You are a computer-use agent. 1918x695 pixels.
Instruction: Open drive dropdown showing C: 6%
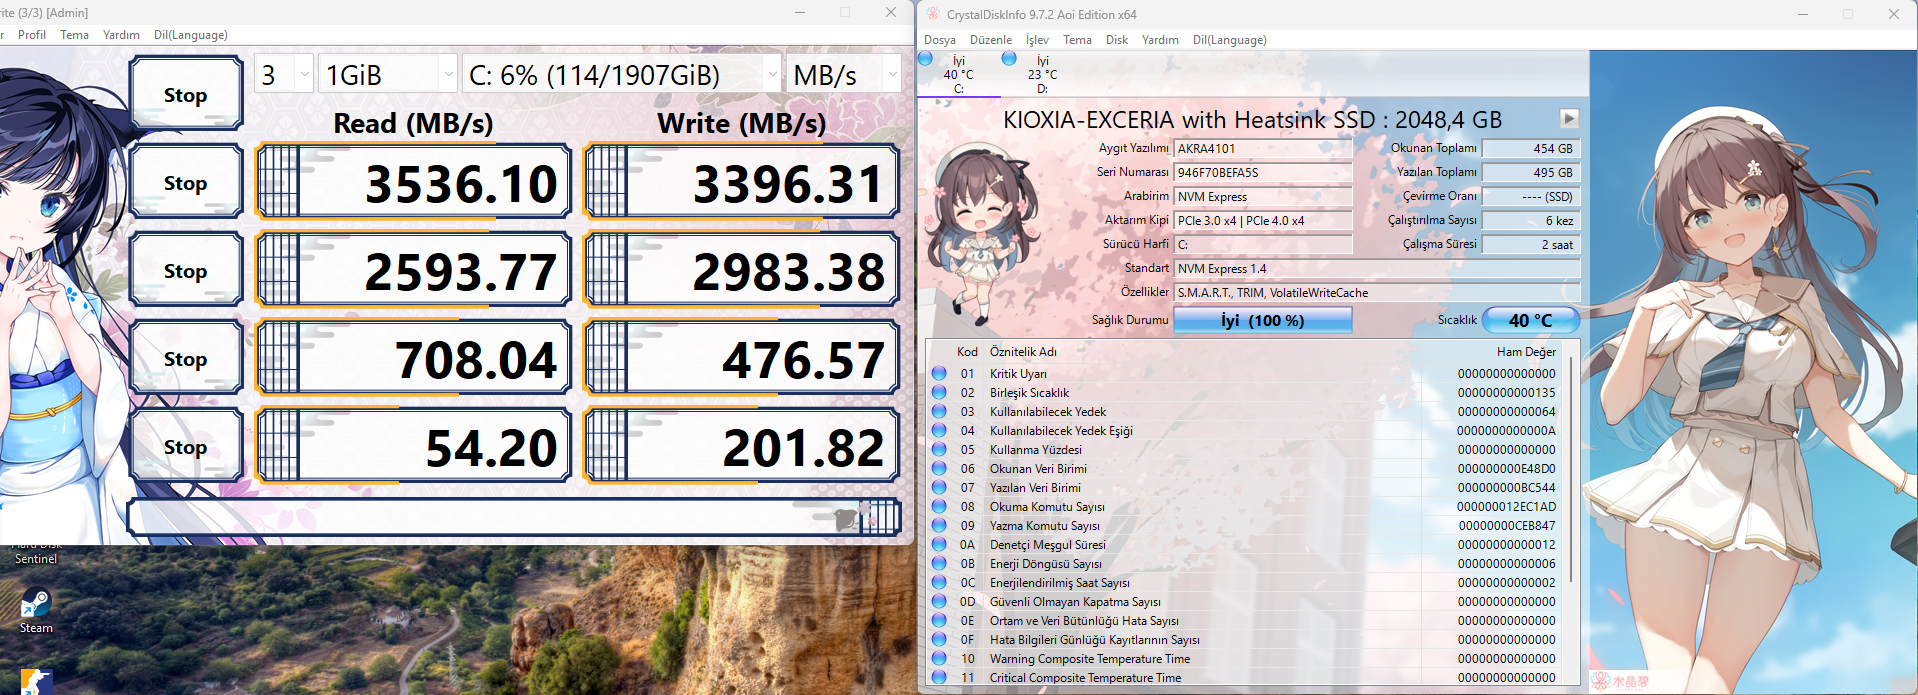point(621,75)
